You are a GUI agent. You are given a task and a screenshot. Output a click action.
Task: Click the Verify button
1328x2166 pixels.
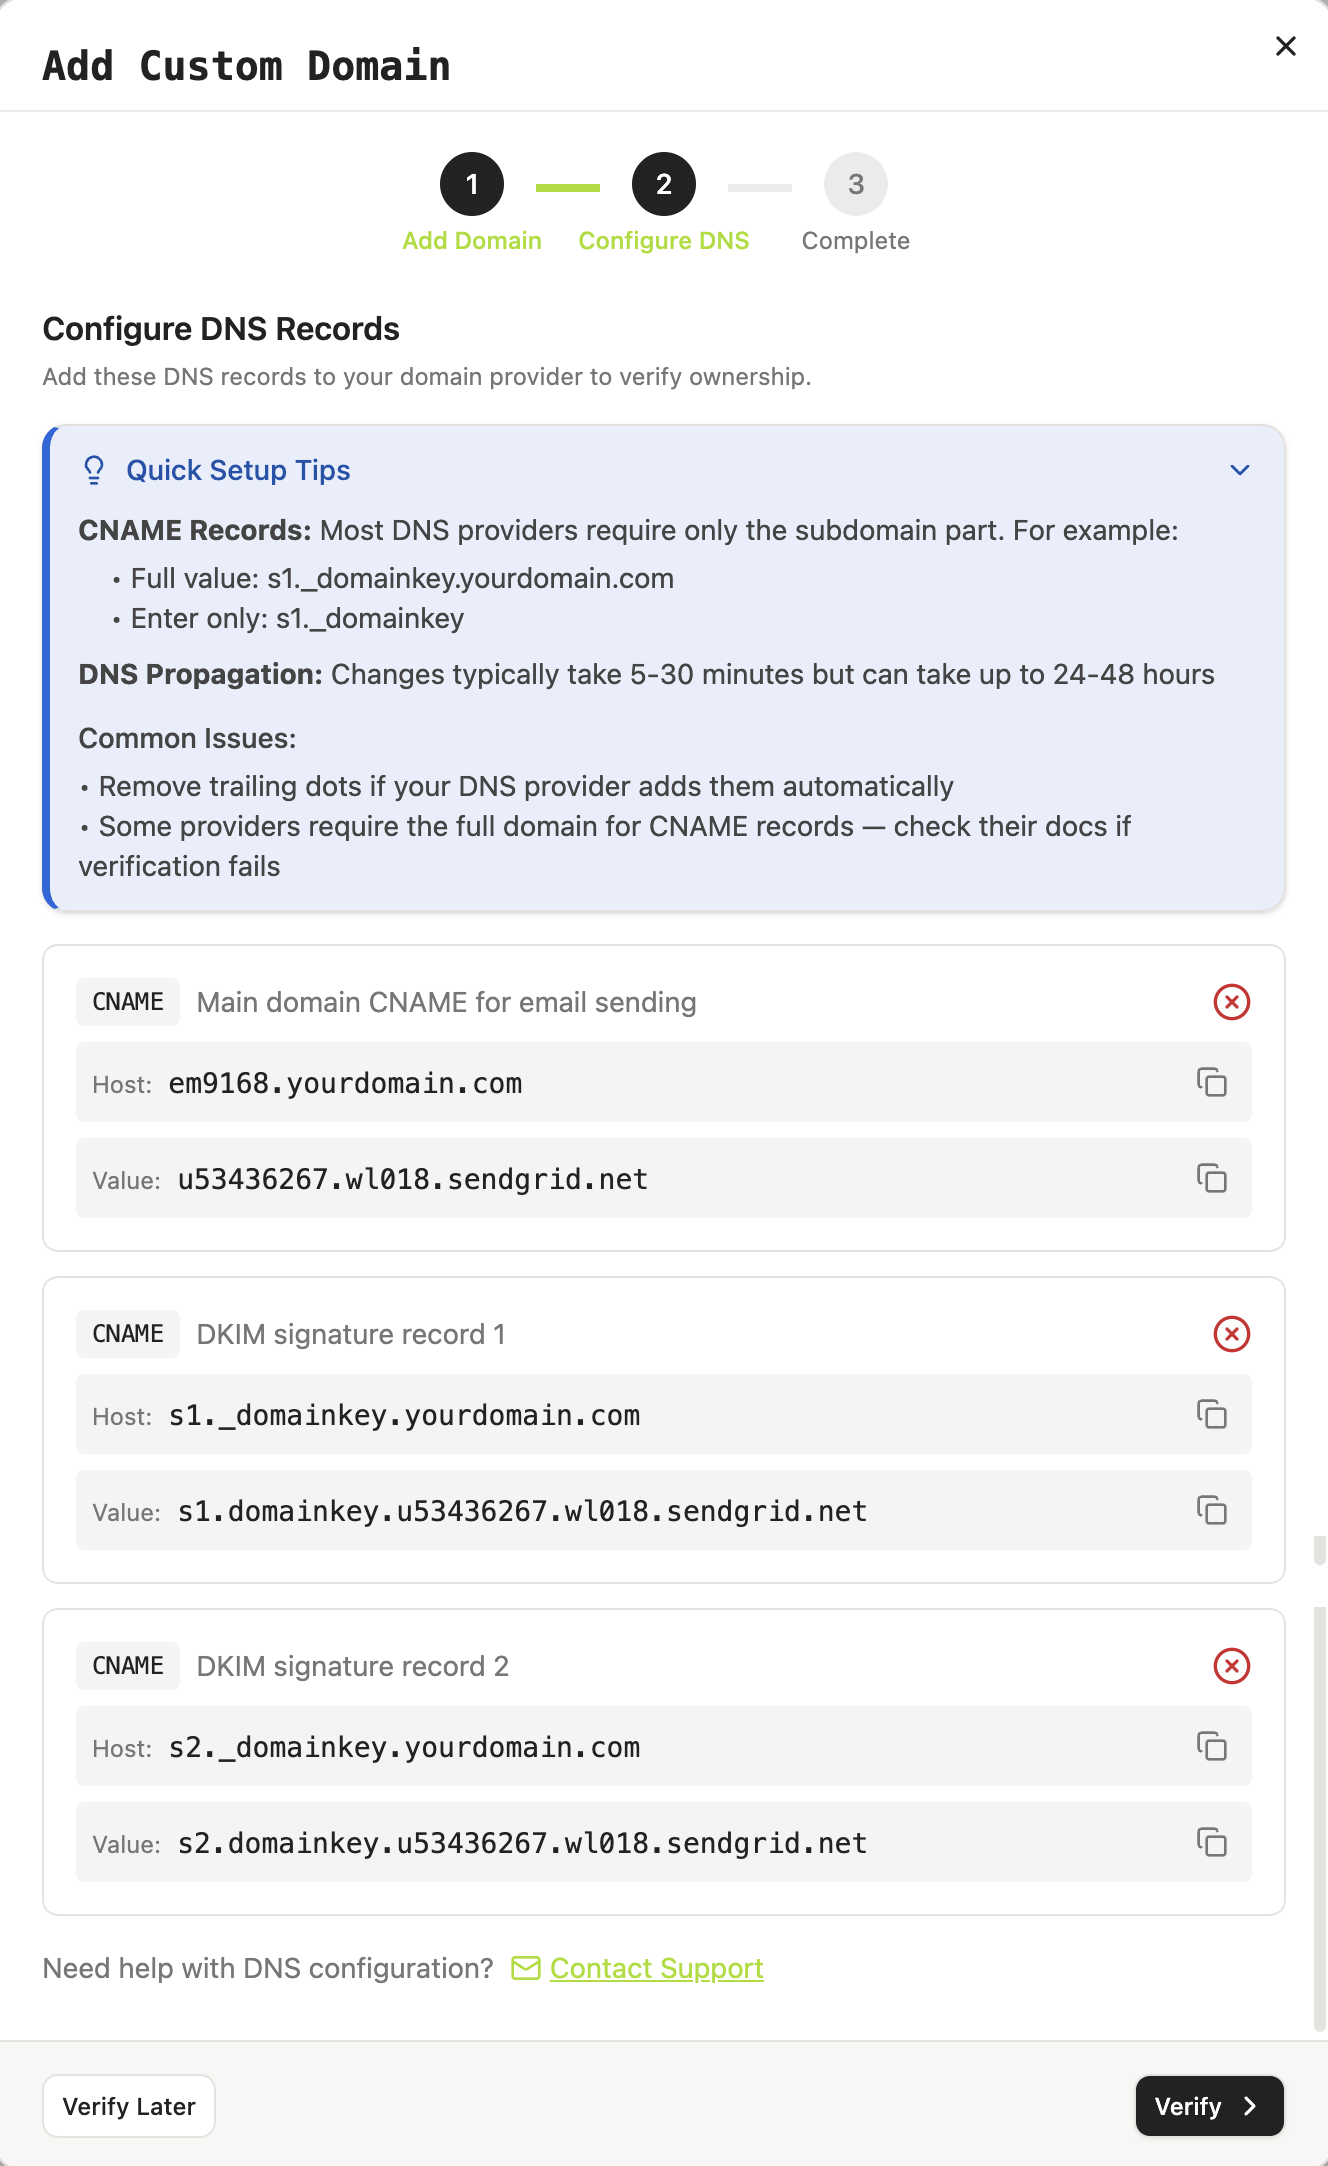point(1210,2106)
